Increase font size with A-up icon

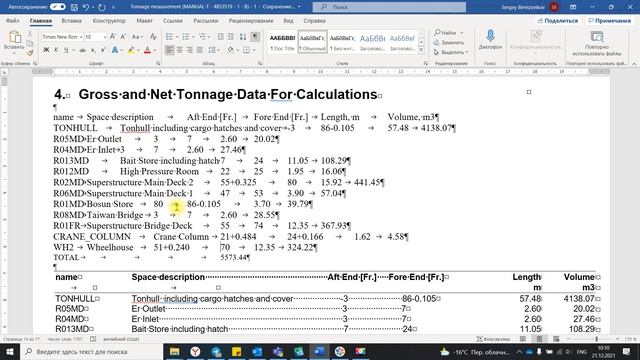(113, 37)
